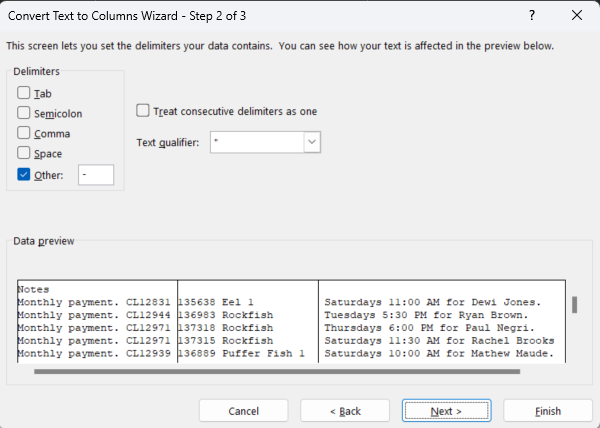
Task: Select the first preview column with Notes
Action: pyautogui.click(x=97, y=321)
